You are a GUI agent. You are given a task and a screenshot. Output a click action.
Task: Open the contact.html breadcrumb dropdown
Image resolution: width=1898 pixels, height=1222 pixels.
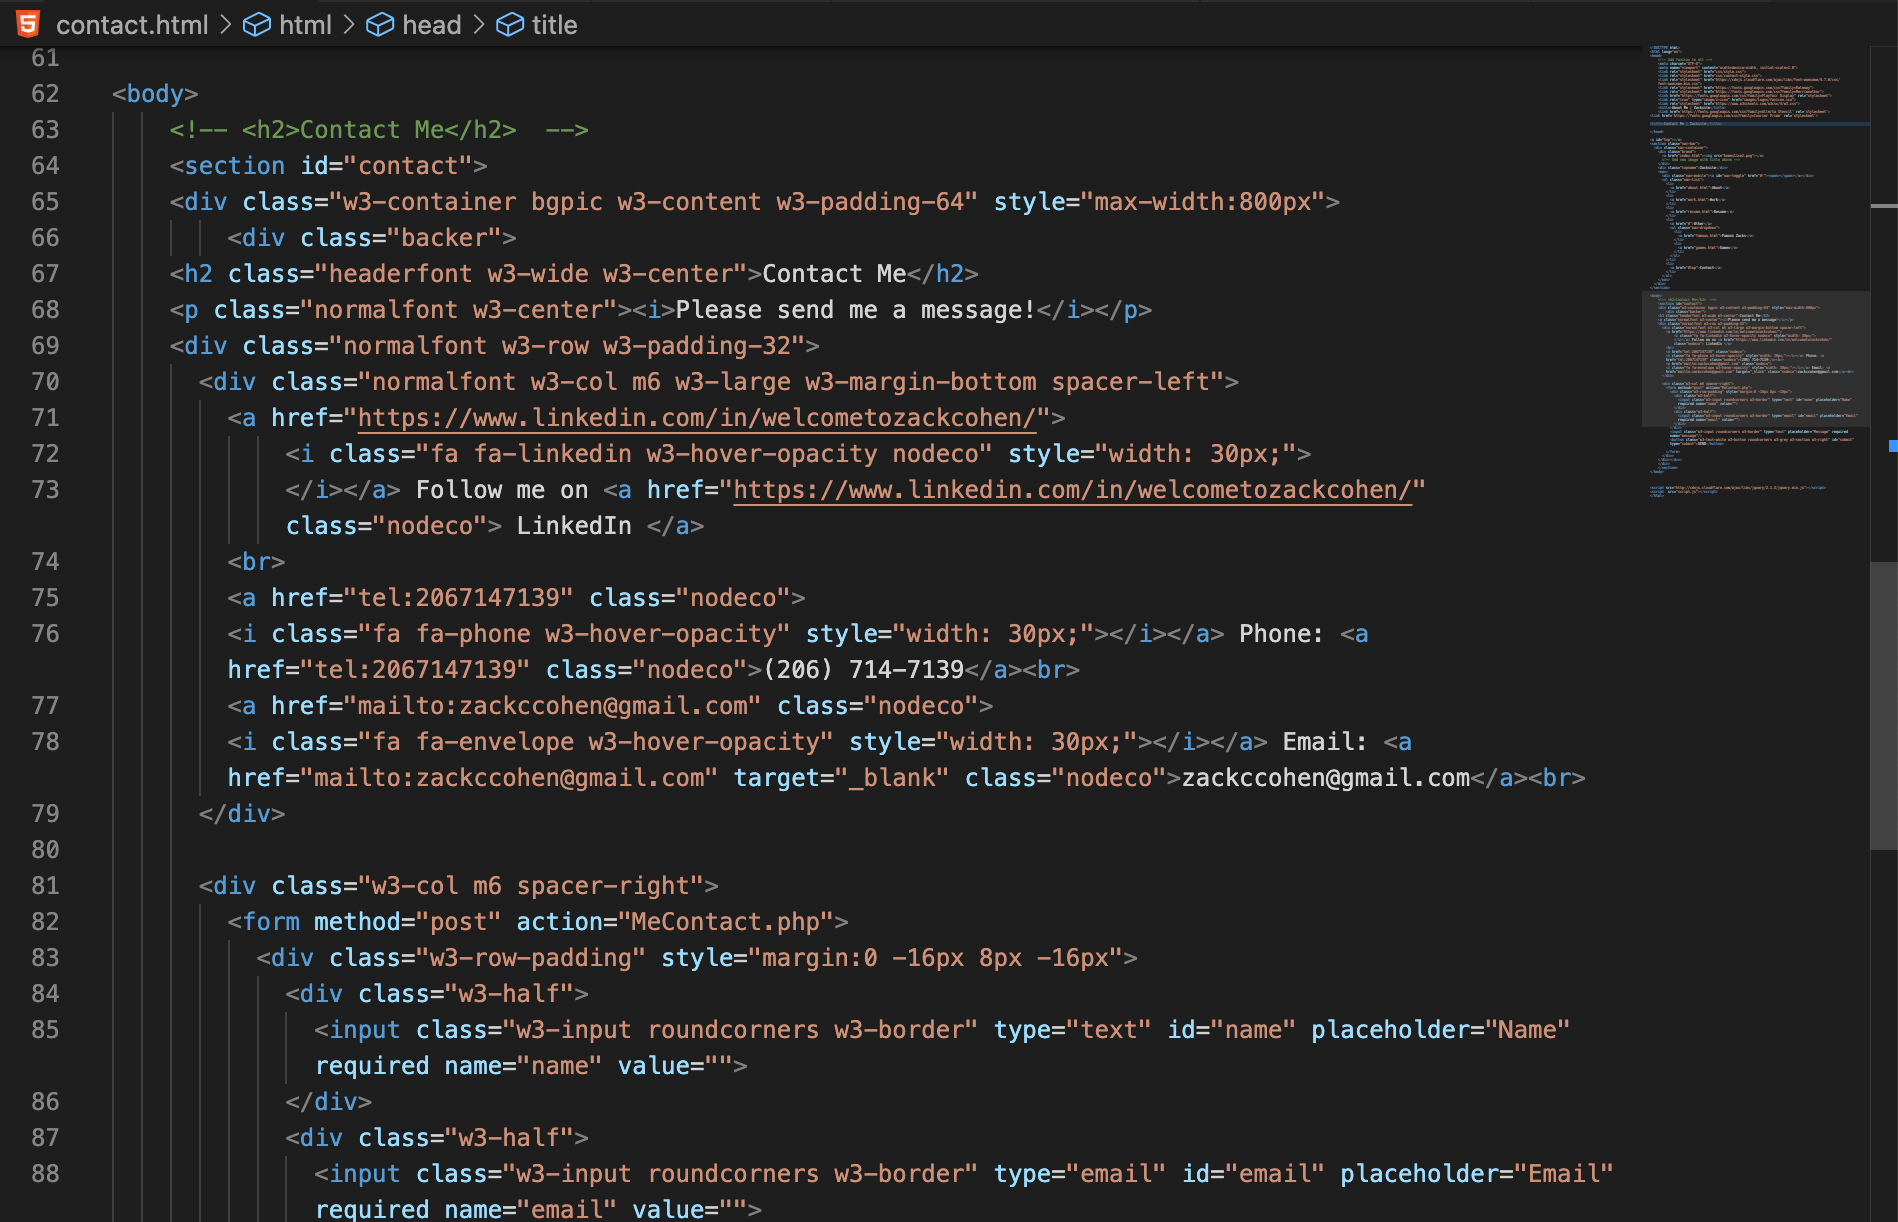click(132, 25)
